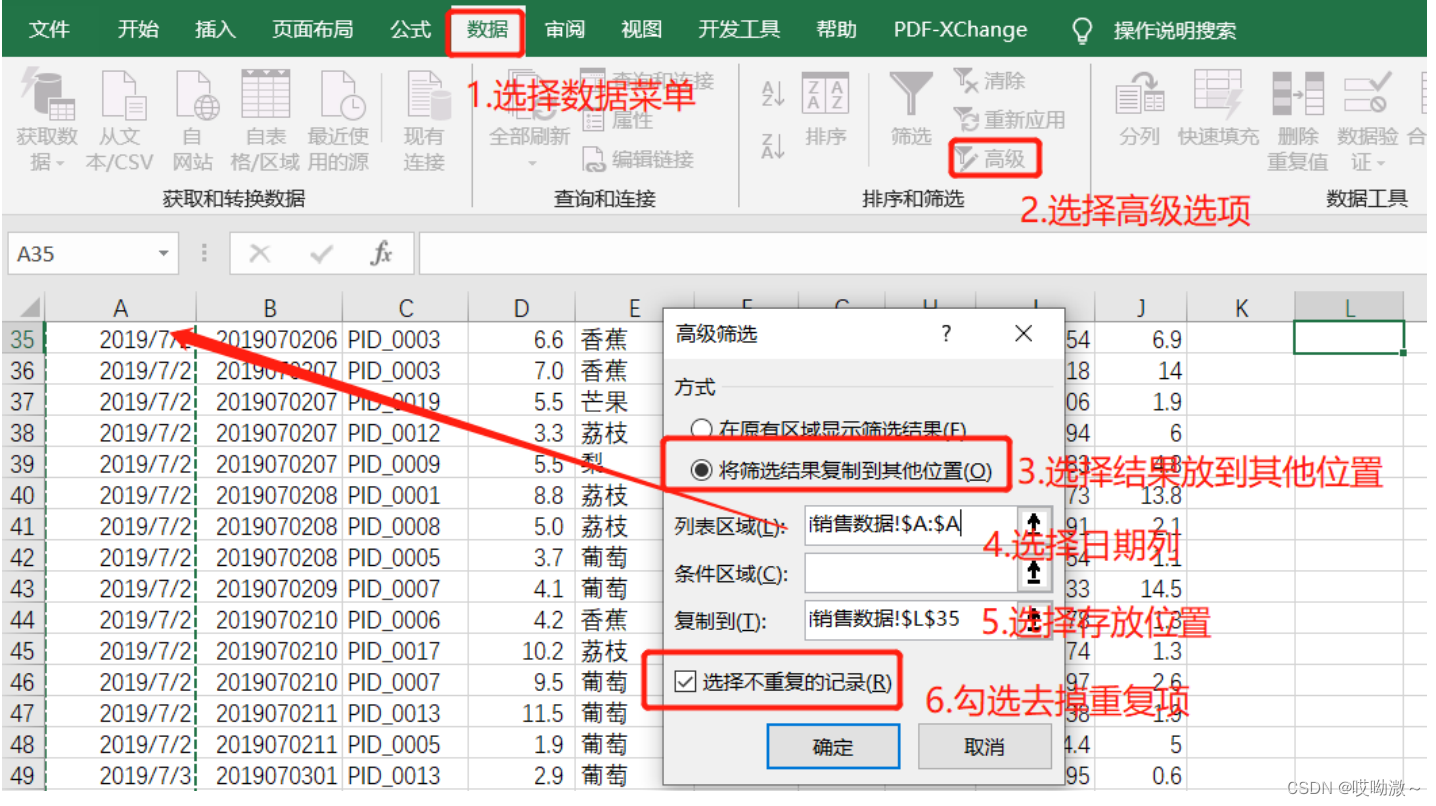1436x806 pixels.
Task: Click 重新应用 (Reapply) filter icon
Action: [x=966, y=120]
